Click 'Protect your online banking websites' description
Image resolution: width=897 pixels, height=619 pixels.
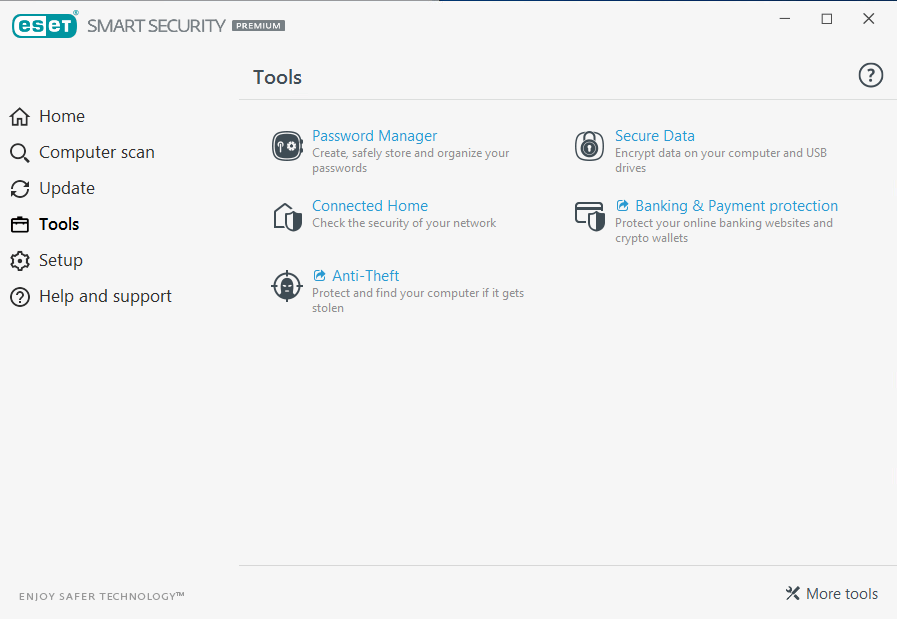(724, 231)
